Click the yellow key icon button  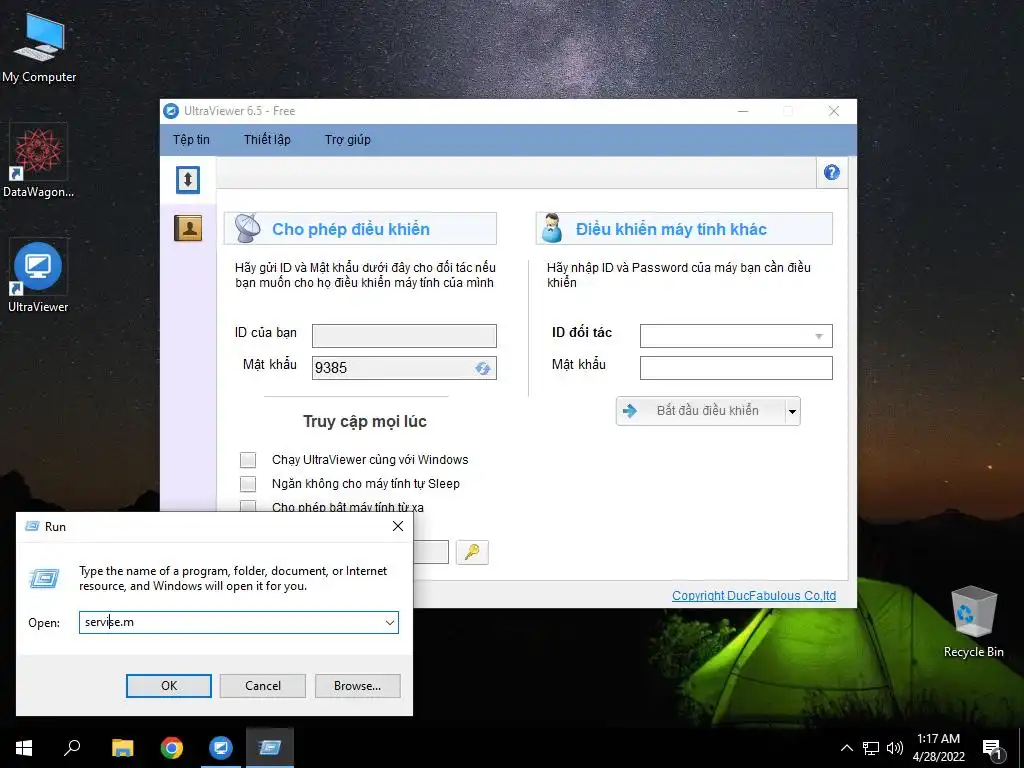click(472, 552)
